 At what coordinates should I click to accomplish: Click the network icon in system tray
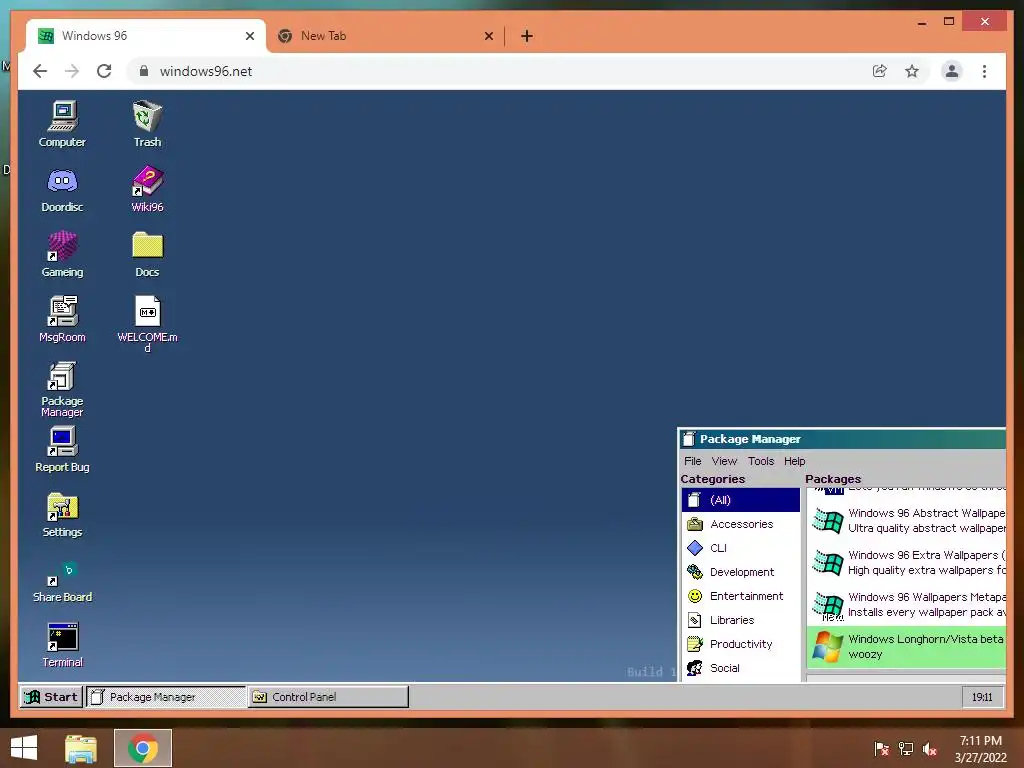pyautogui.click(x=906, y=749)
